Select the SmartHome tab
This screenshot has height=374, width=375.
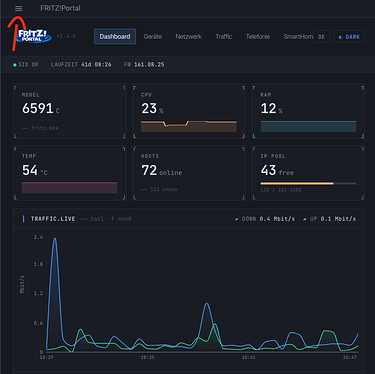[298, 36]
